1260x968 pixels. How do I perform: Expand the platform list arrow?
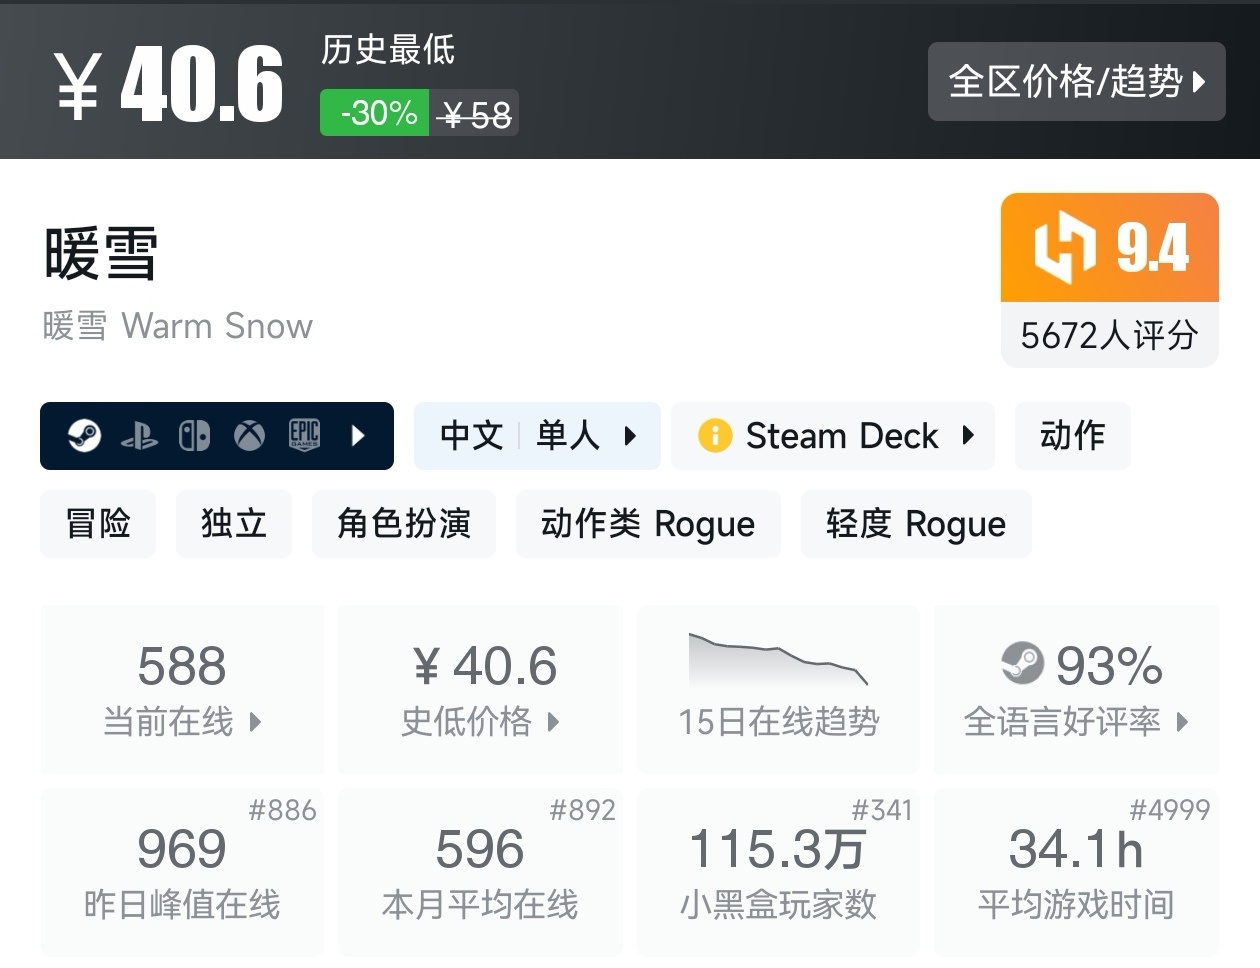point(359,436)
